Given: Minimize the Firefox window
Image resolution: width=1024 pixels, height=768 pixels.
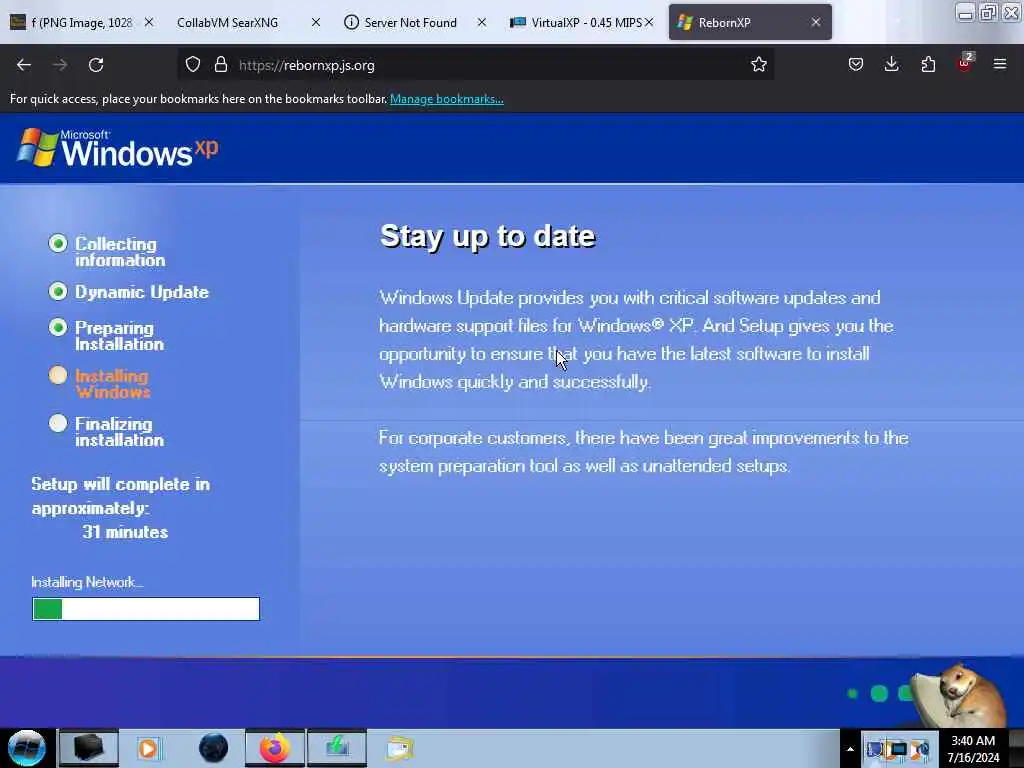Looking at the screenshot, I should (965, 12).
